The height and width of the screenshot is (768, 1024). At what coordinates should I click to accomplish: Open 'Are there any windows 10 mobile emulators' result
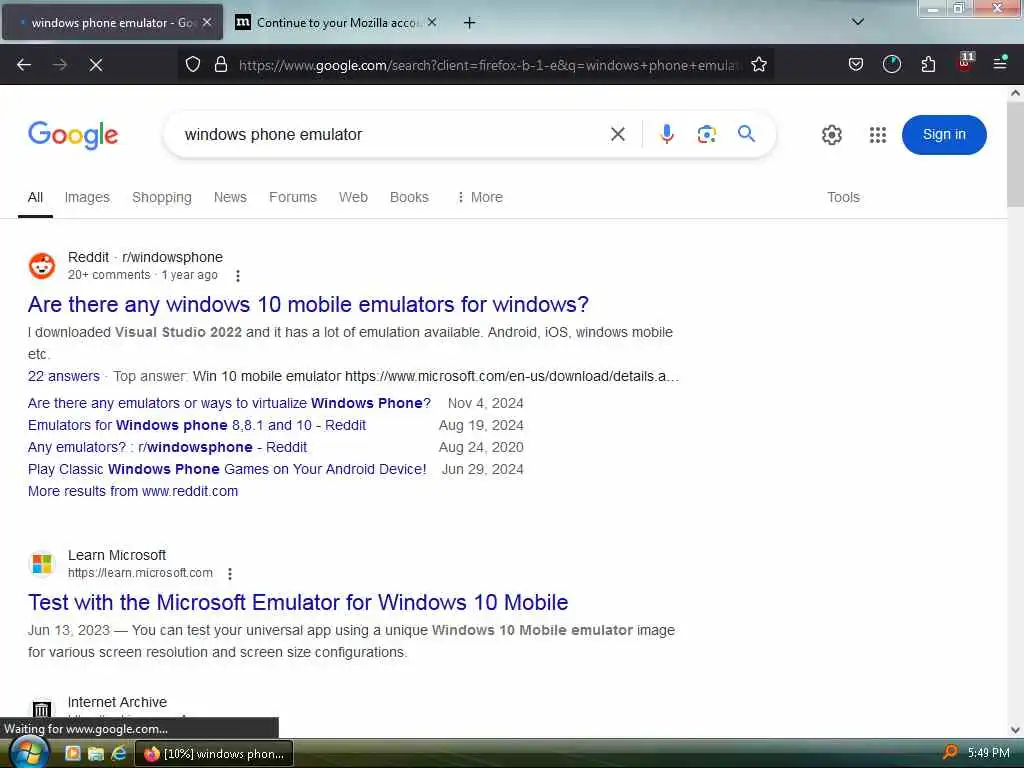point(308,304)
